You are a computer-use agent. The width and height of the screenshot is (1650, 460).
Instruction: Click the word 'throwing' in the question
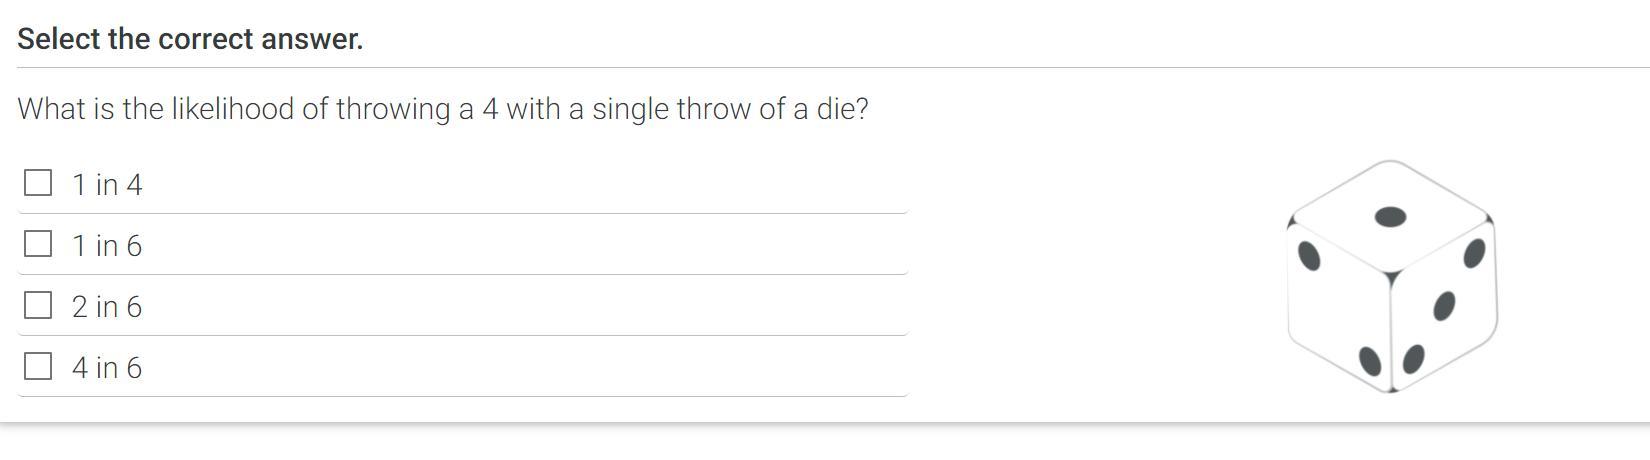pyautogui.click(x=393, y=109)
